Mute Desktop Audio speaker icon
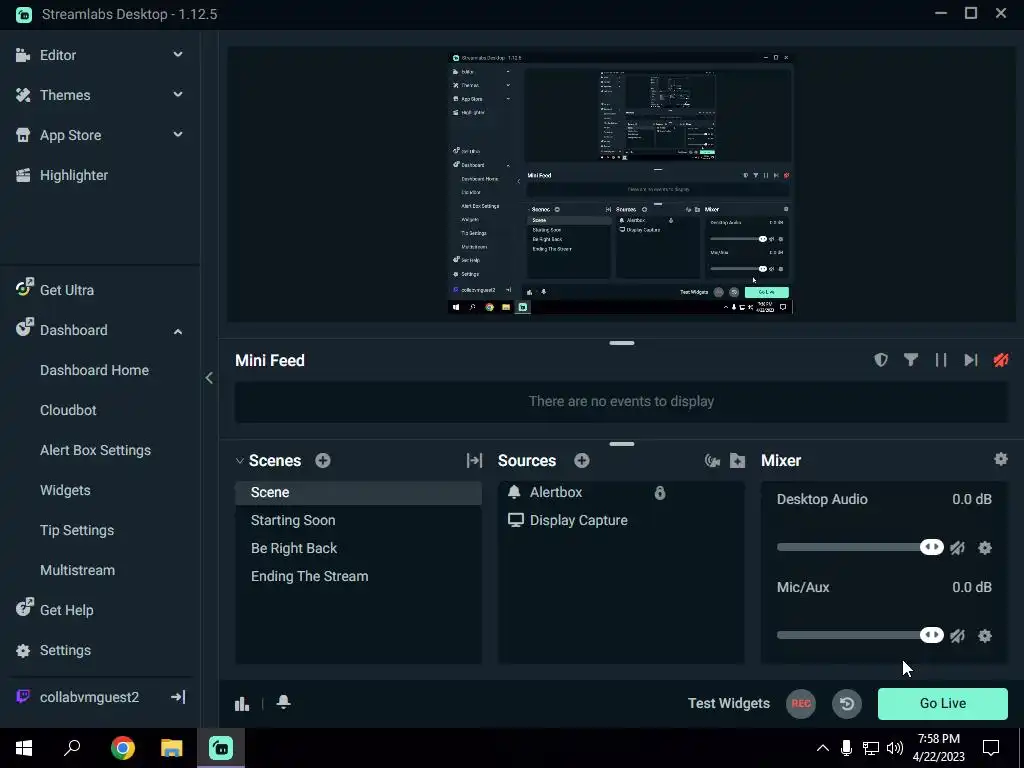Viewport: 1024px width, 768px height. [957, 548]
